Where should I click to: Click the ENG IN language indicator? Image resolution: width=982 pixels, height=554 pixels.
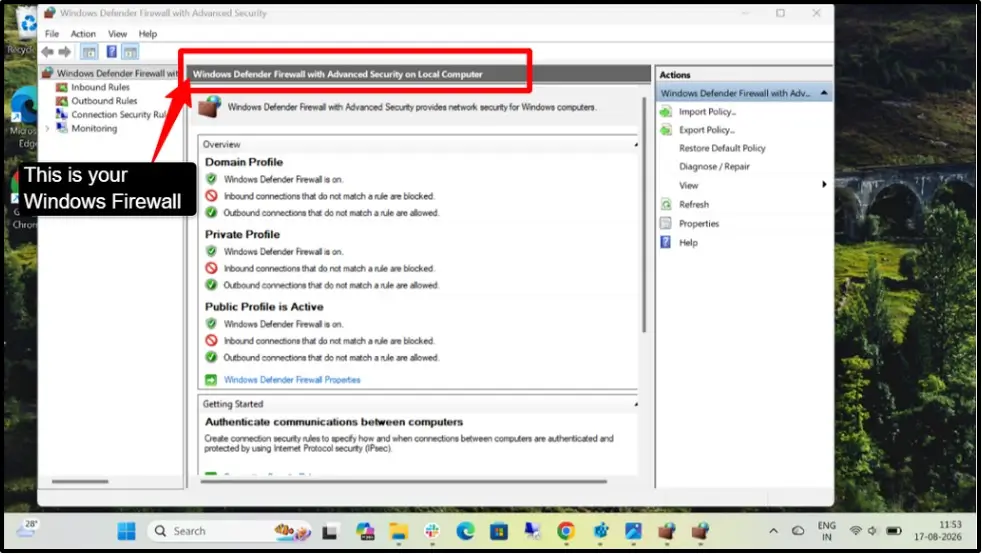[x=827, y=531]
